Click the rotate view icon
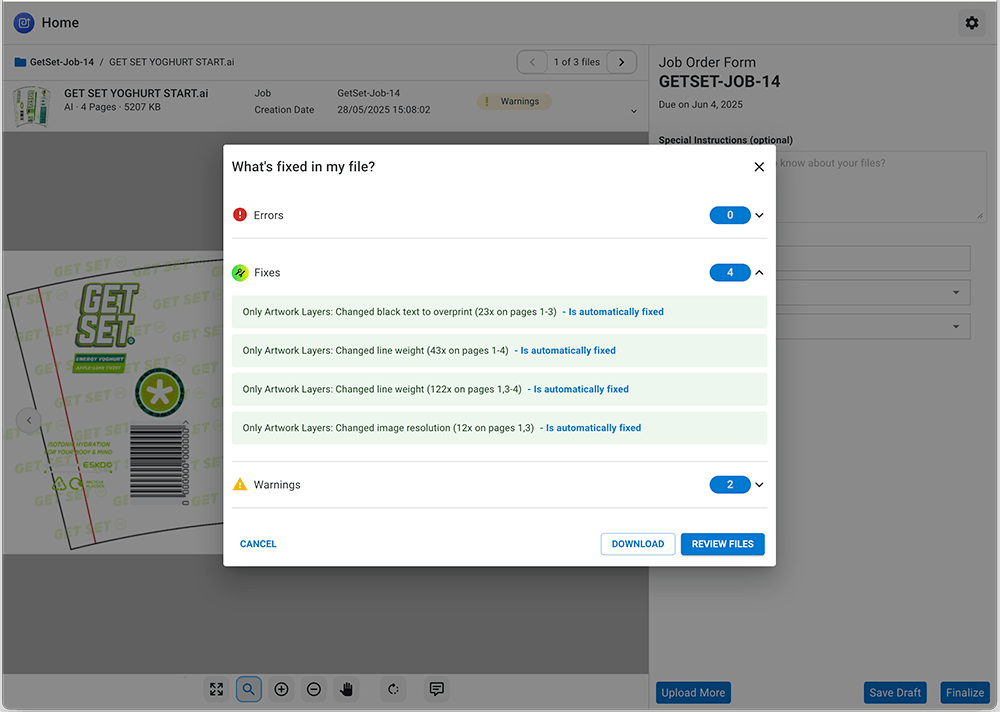 [393, 689]
